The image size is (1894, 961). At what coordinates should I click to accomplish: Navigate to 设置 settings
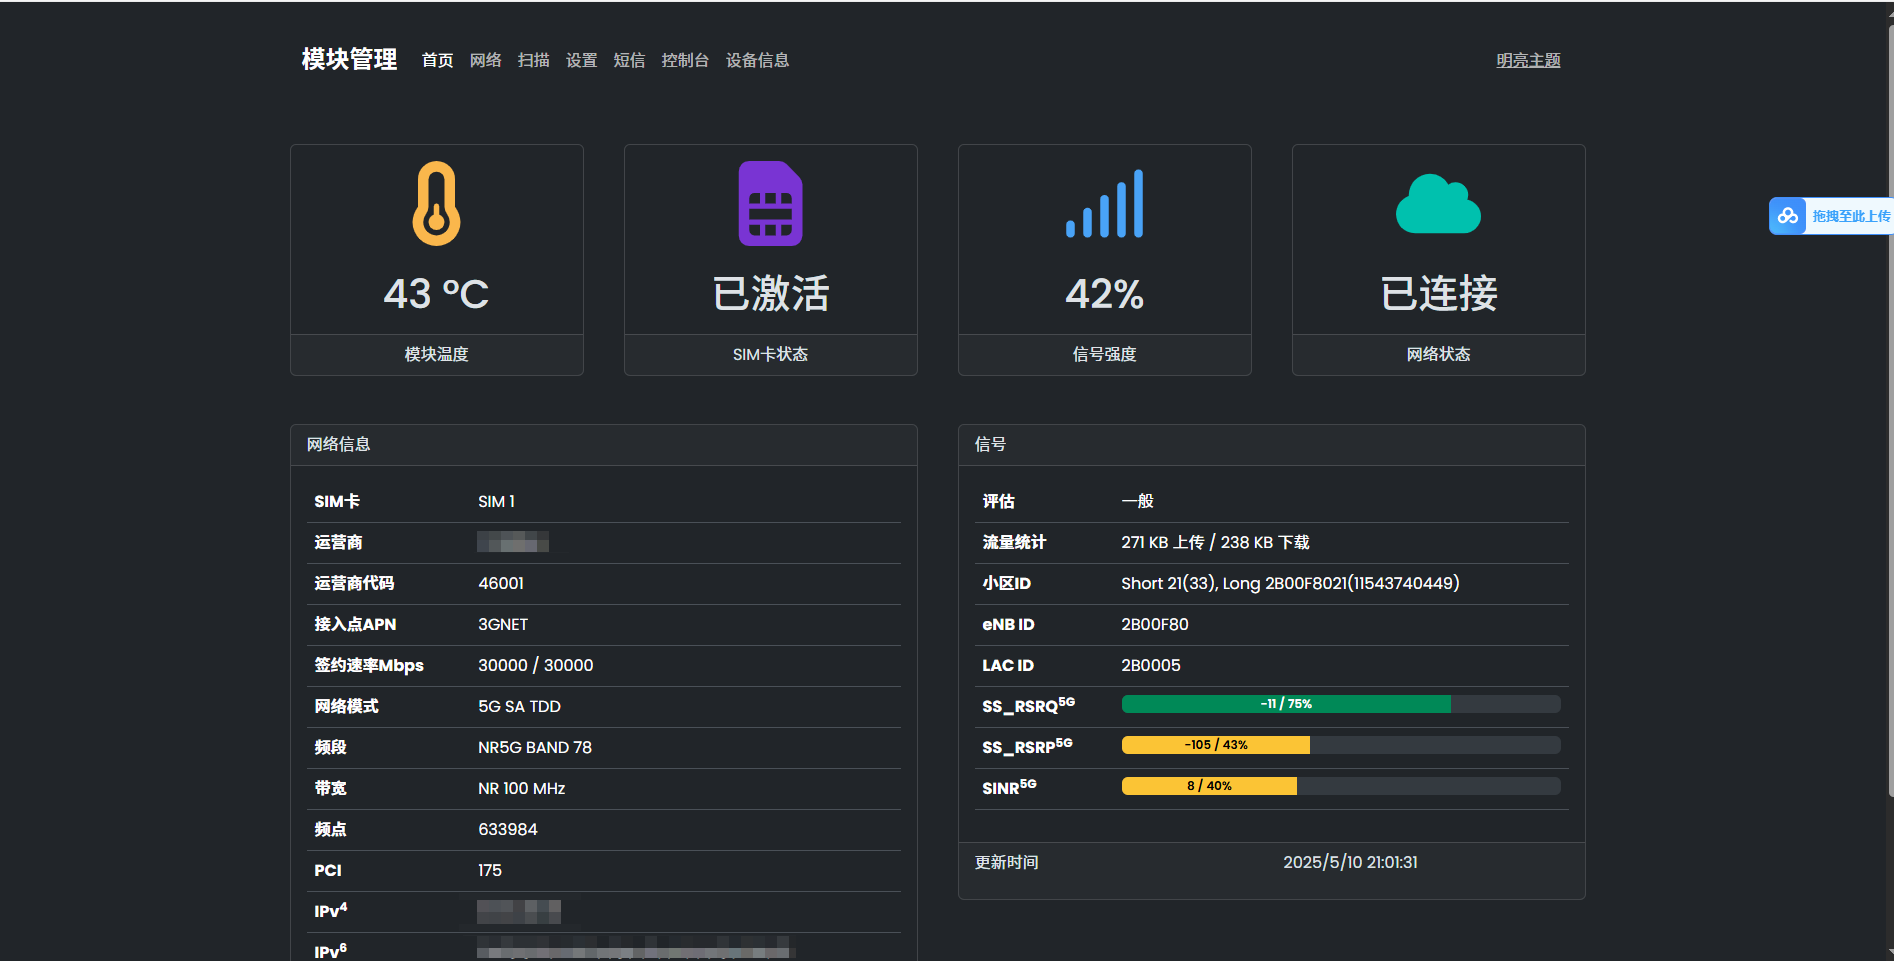click(x=581, y=60)
